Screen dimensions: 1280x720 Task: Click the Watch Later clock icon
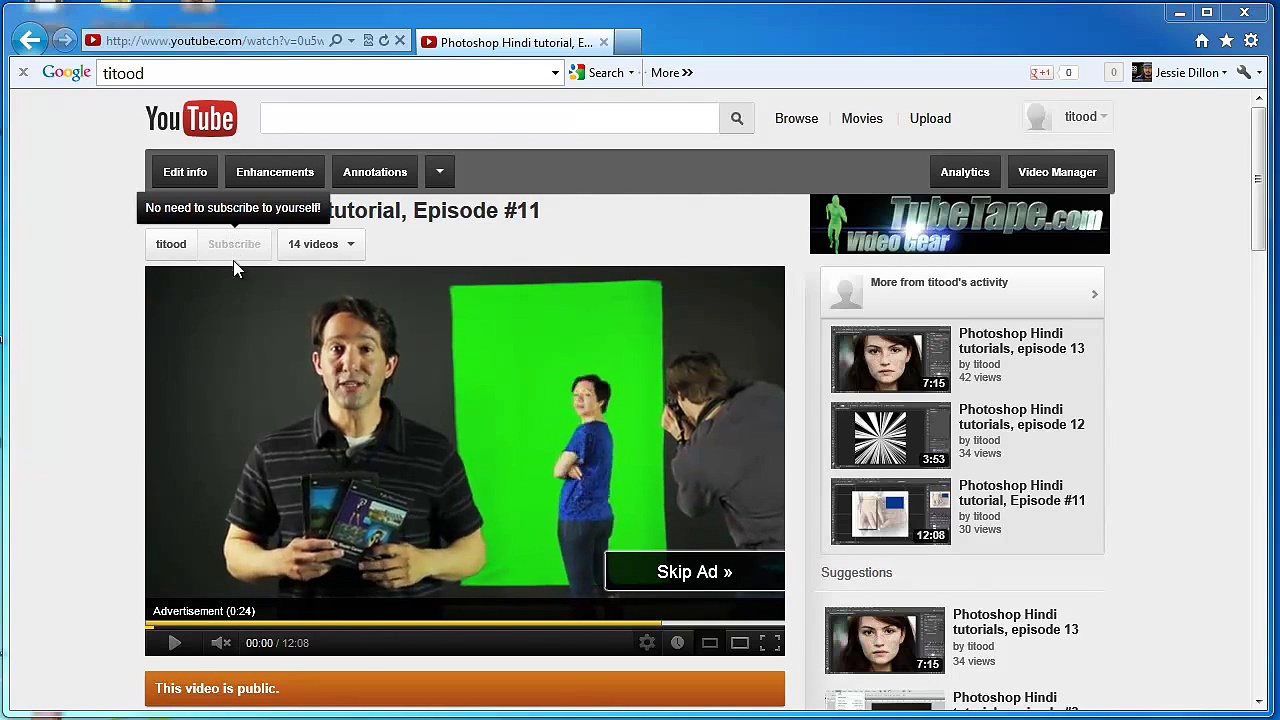tap(677, 643)
